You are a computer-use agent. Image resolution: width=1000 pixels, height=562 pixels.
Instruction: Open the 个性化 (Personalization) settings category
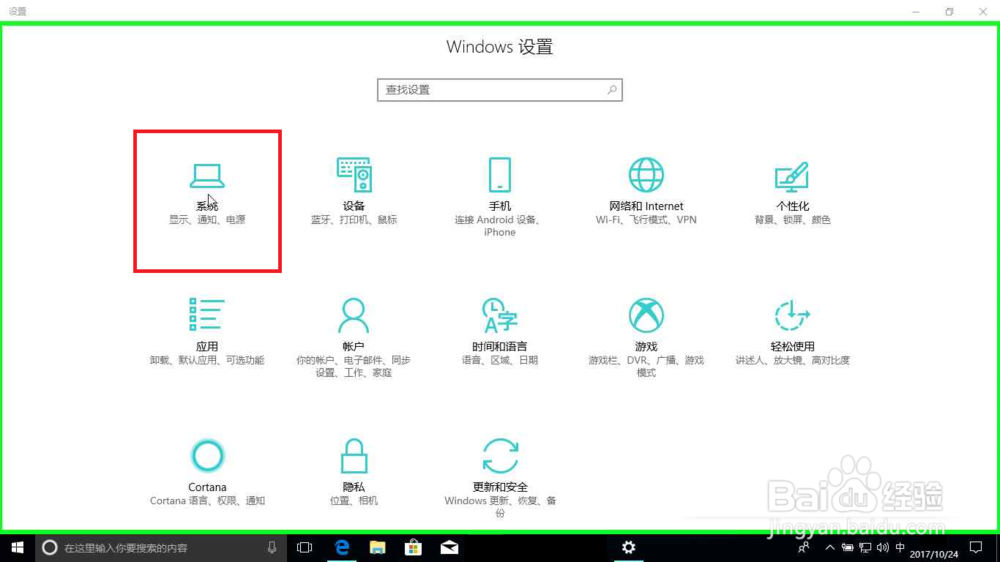click(792, 192)
